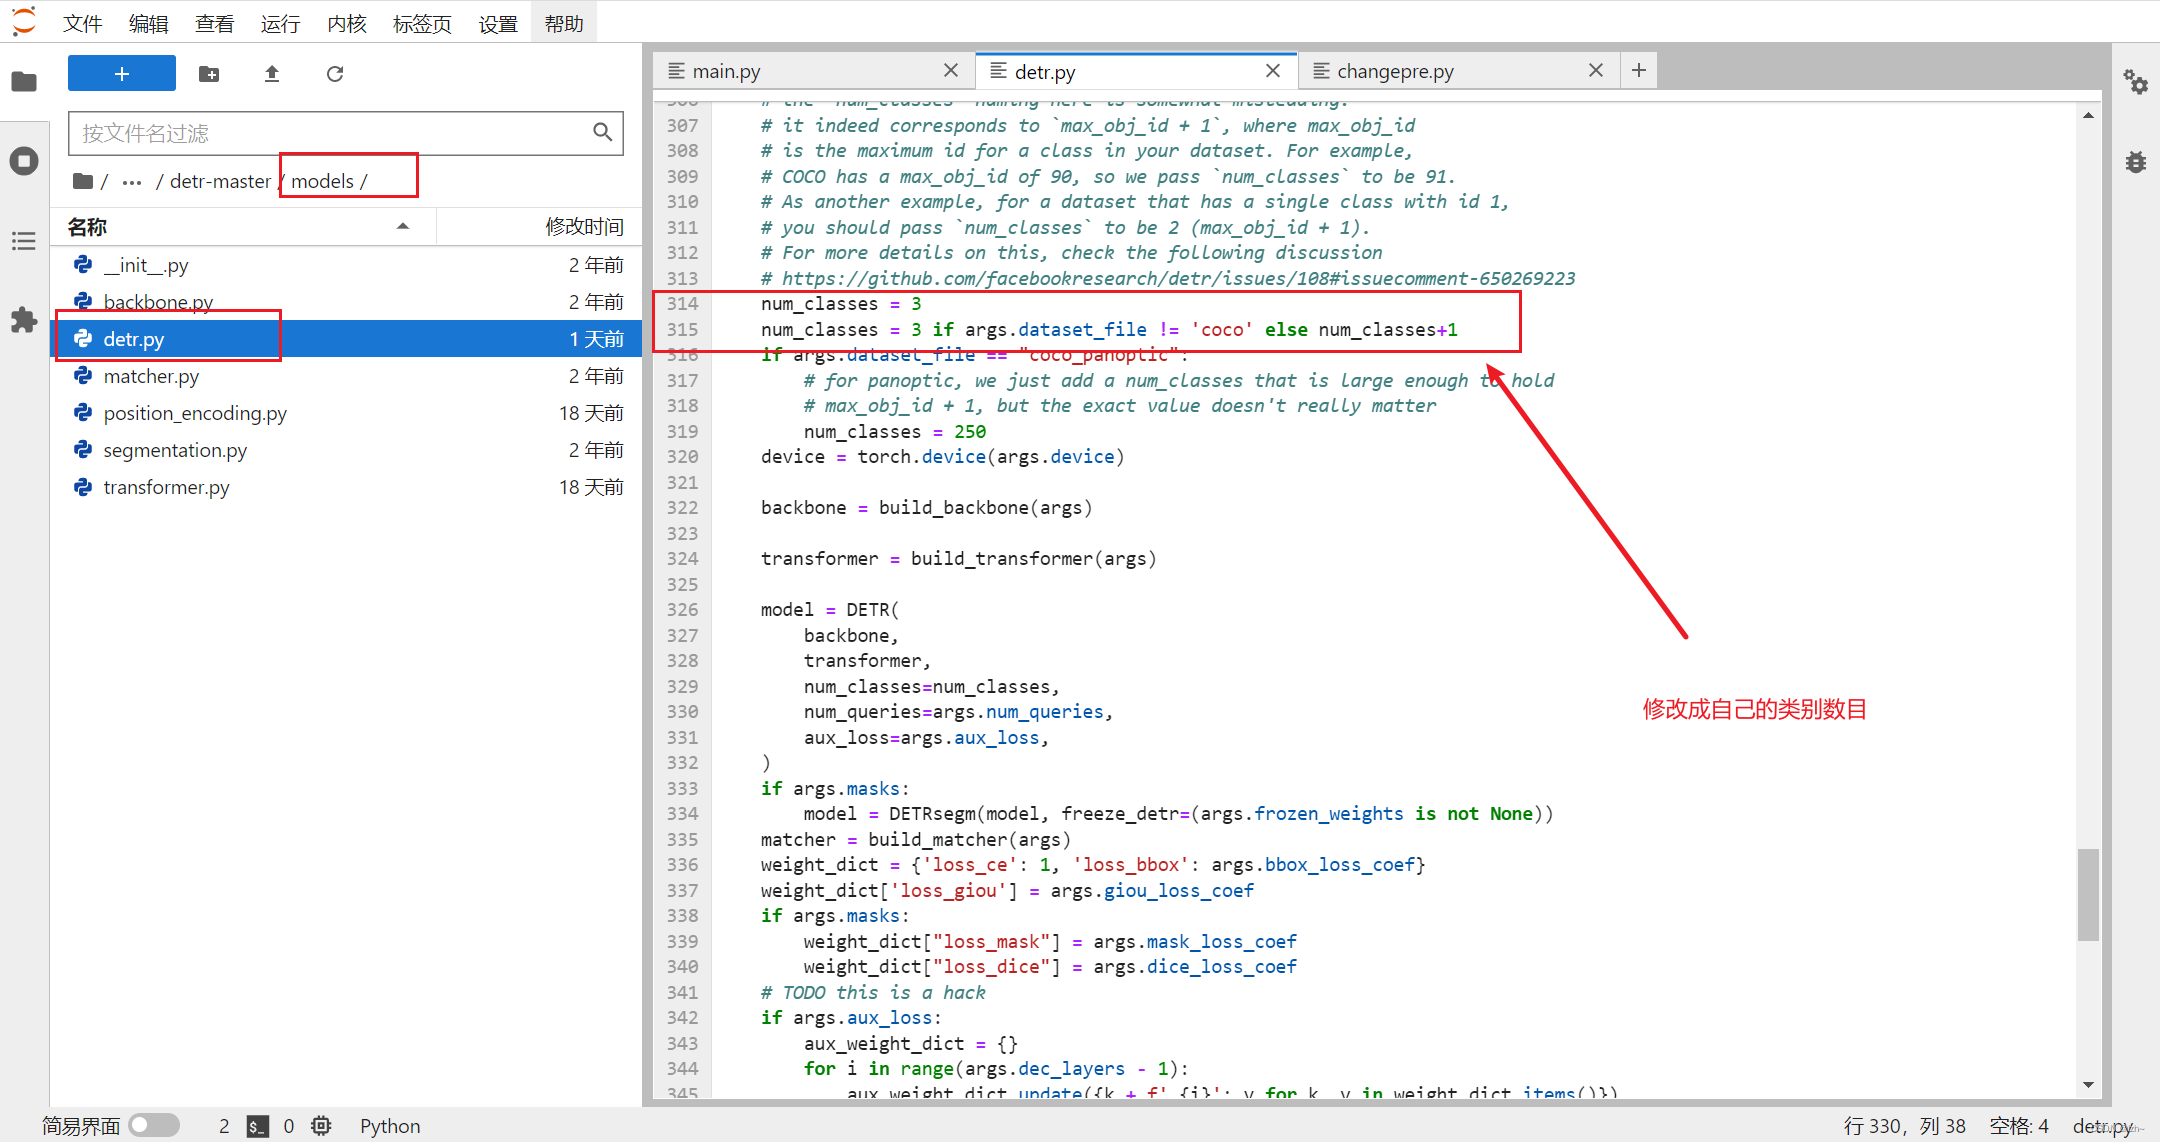Click the kernel chip icon in status bar

[321, 1126]
